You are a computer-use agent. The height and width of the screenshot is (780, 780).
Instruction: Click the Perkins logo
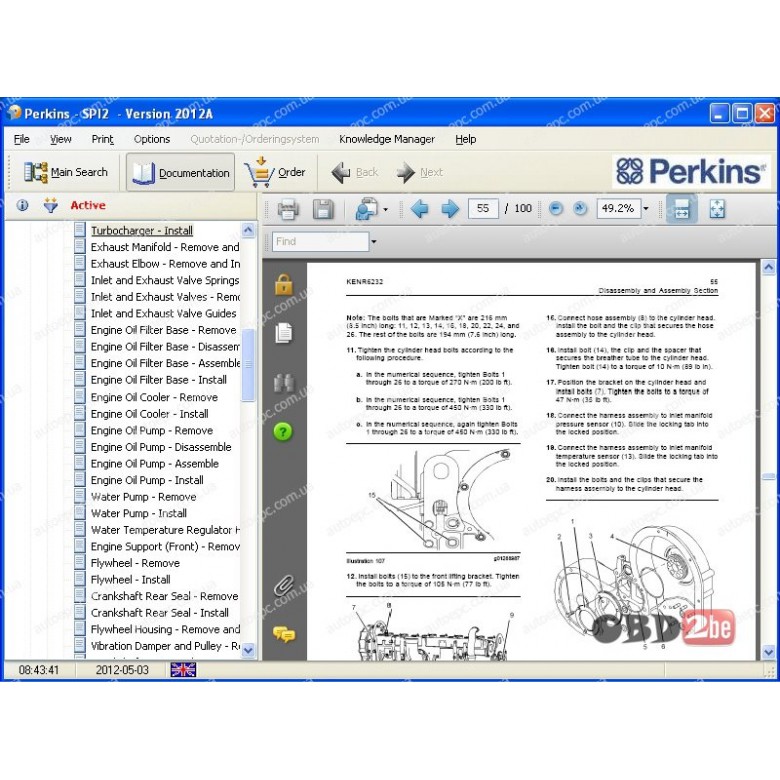point(690,171)
